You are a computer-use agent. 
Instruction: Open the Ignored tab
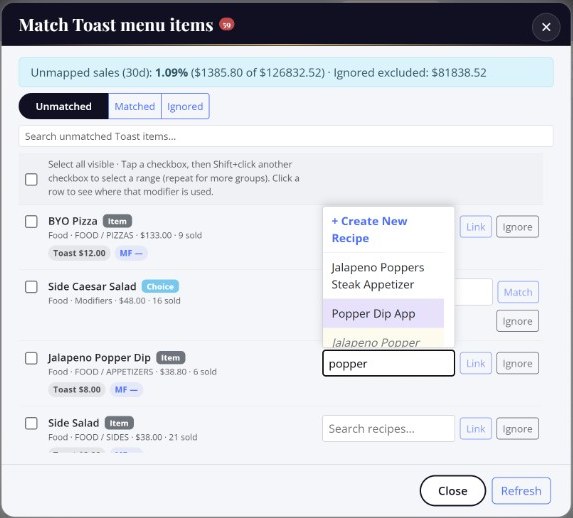(x=185, y=106)
